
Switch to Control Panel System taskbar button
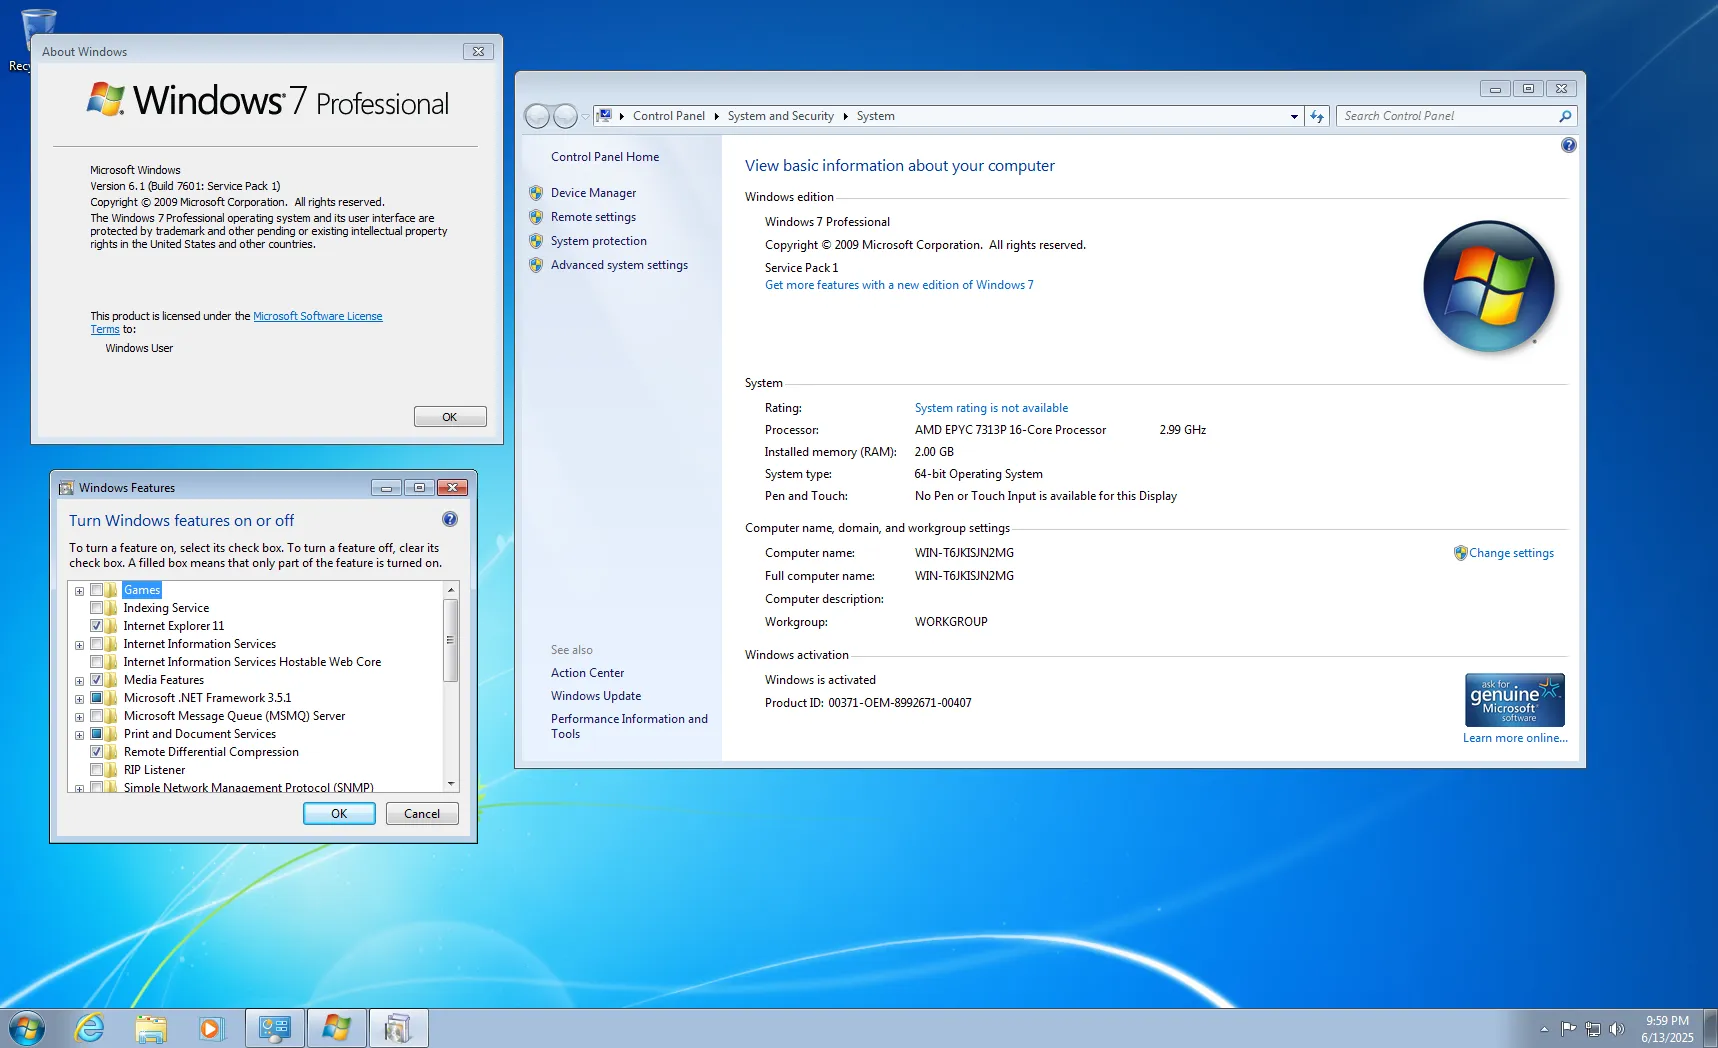[275, 1028]
